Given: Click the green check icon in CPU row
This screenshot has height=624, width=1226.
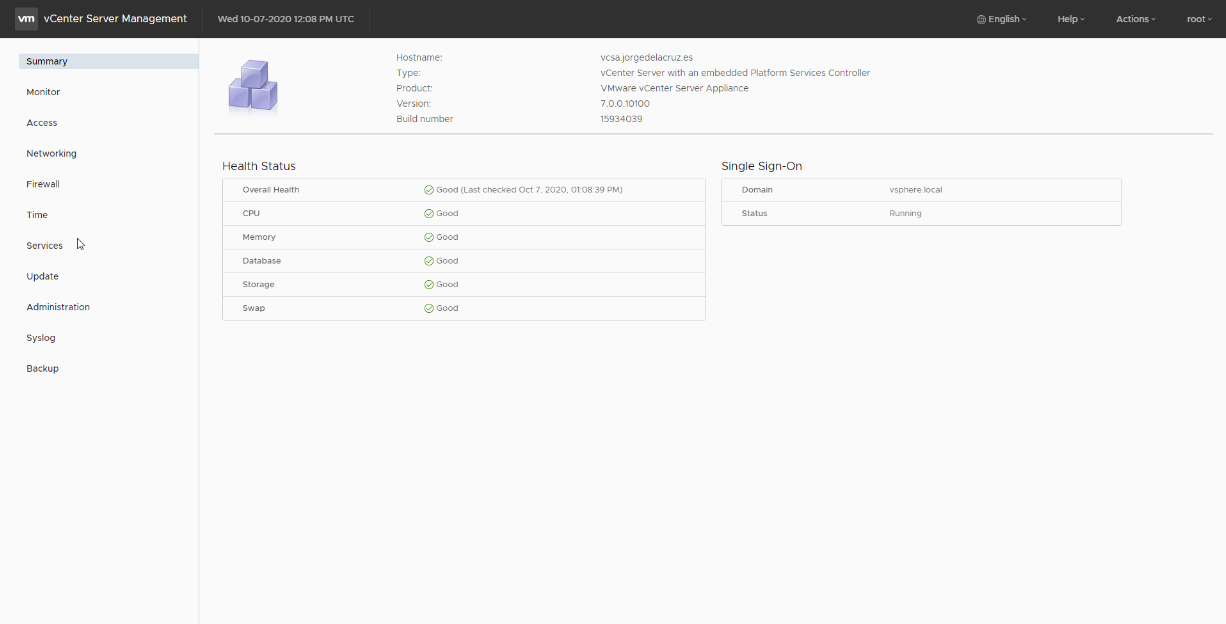Looking at the screenshot, I should pyautogui.click(x=429, y=213).
